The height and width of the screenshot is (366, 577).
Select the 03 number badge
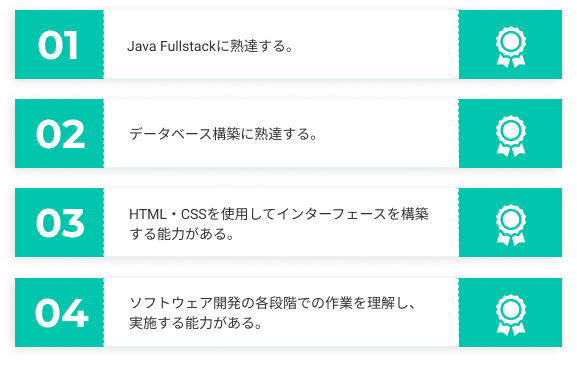59,223
